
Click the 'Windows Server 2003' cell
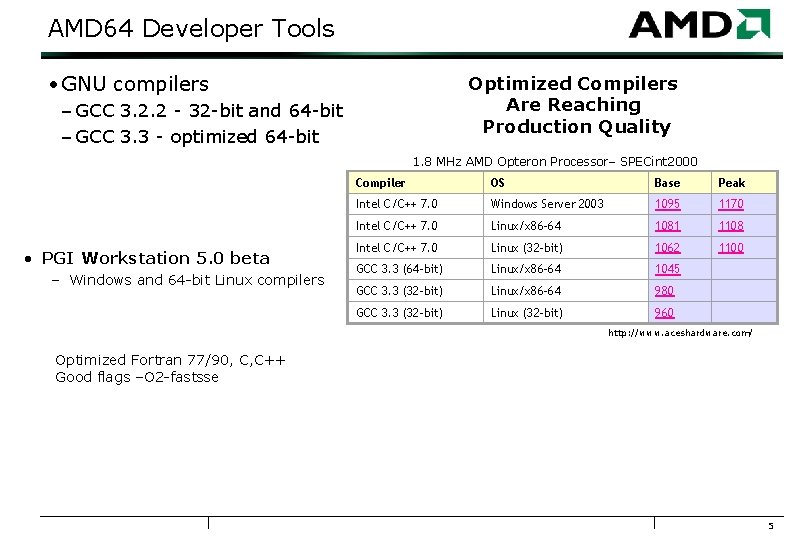point(547,204)
